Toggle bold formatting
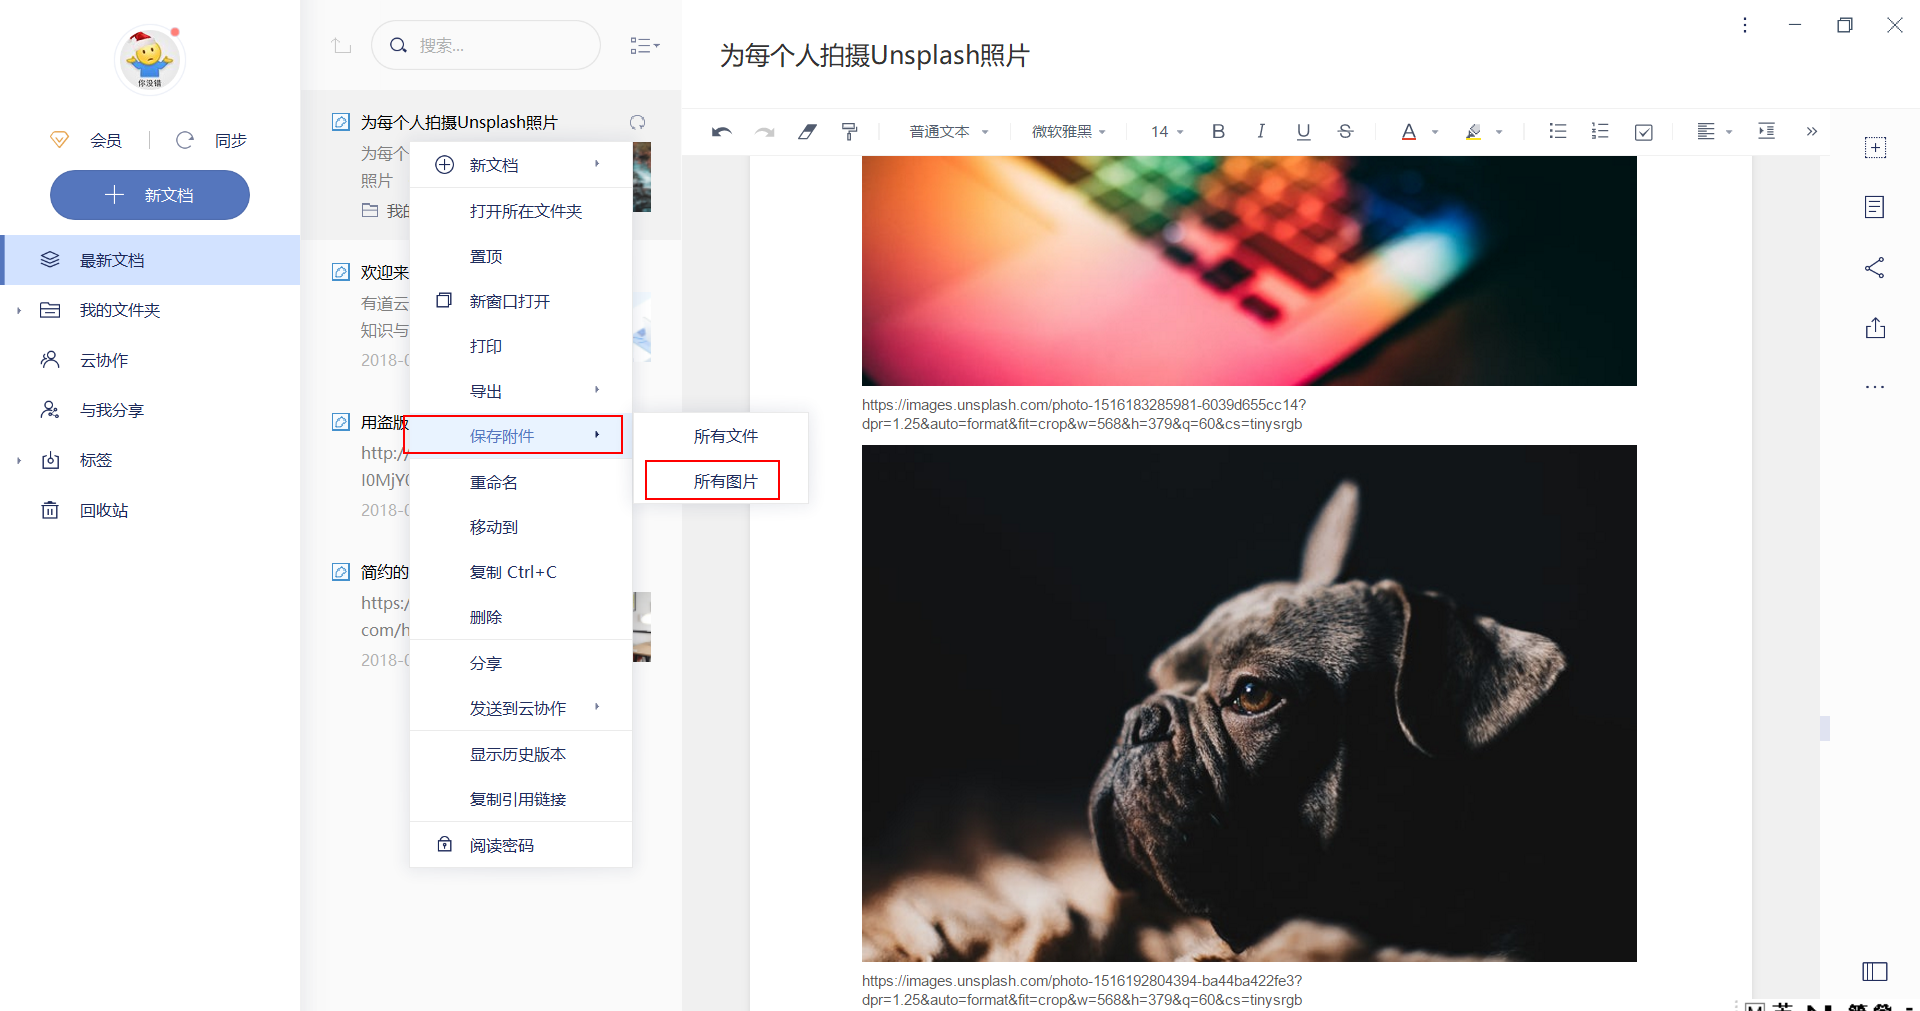 coord(1218,131)
